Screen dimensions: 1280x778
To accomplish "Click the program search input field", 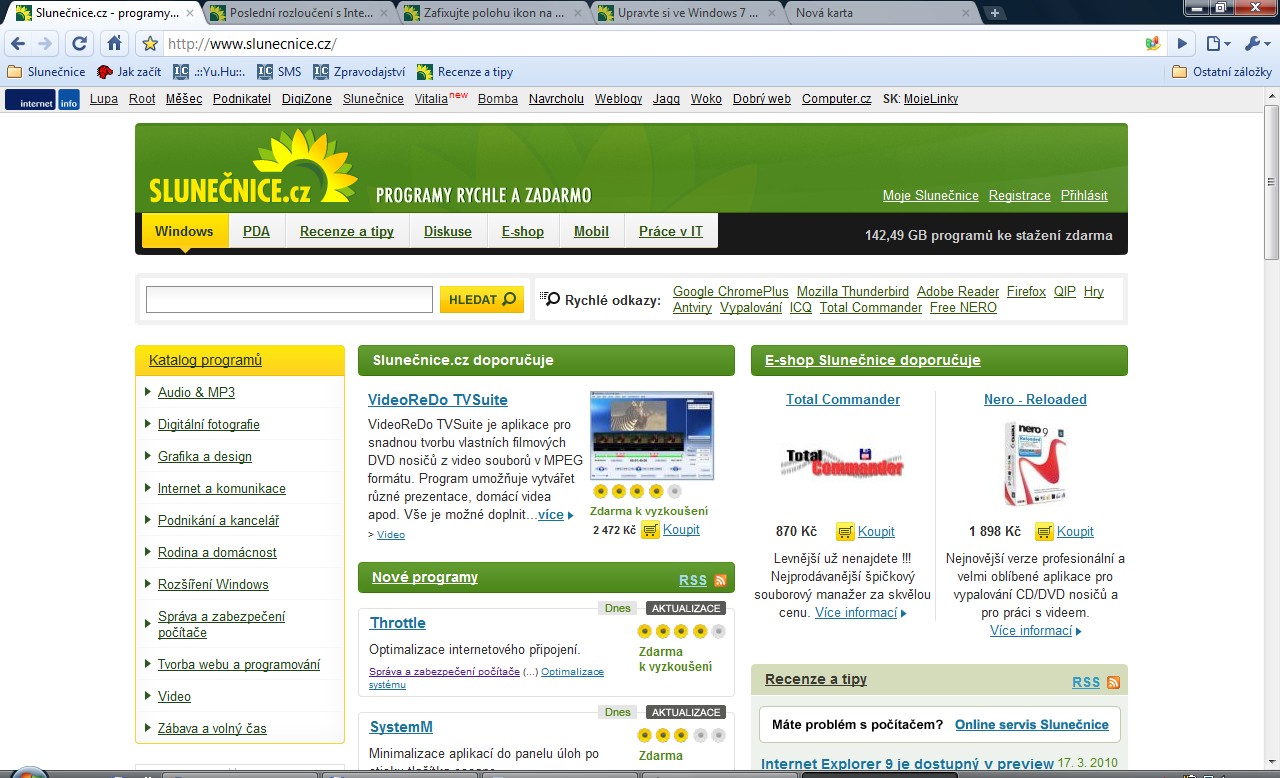I will click(x=289, y=299).
